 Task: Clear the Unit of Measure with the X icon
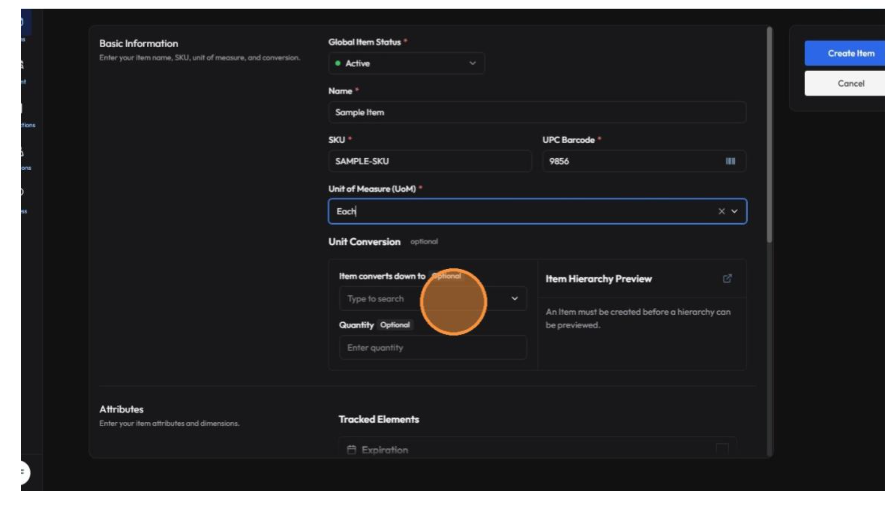(721, 211)
